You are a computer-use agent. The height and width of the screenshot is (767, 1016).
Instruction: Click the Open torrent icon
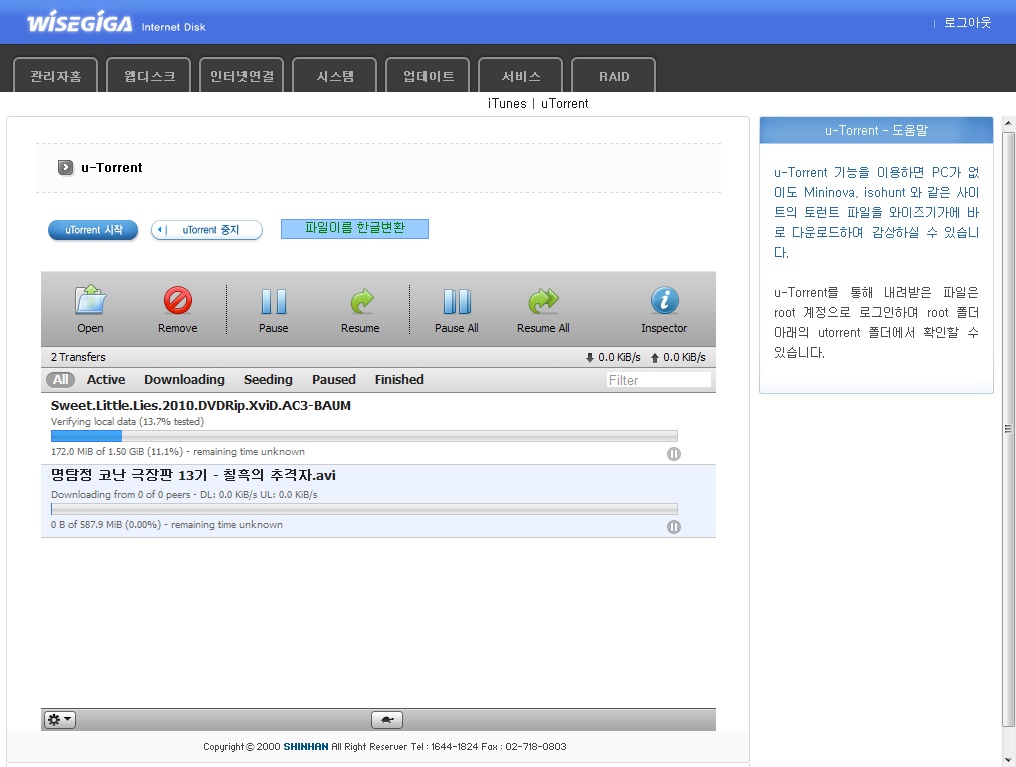click(90, 302)
